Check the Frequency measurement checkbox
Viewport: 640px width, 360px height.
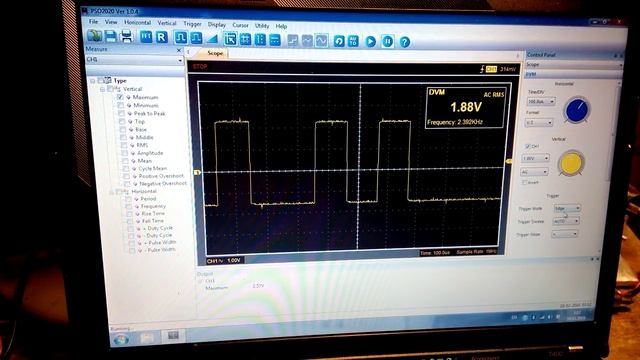coord(129,207)
